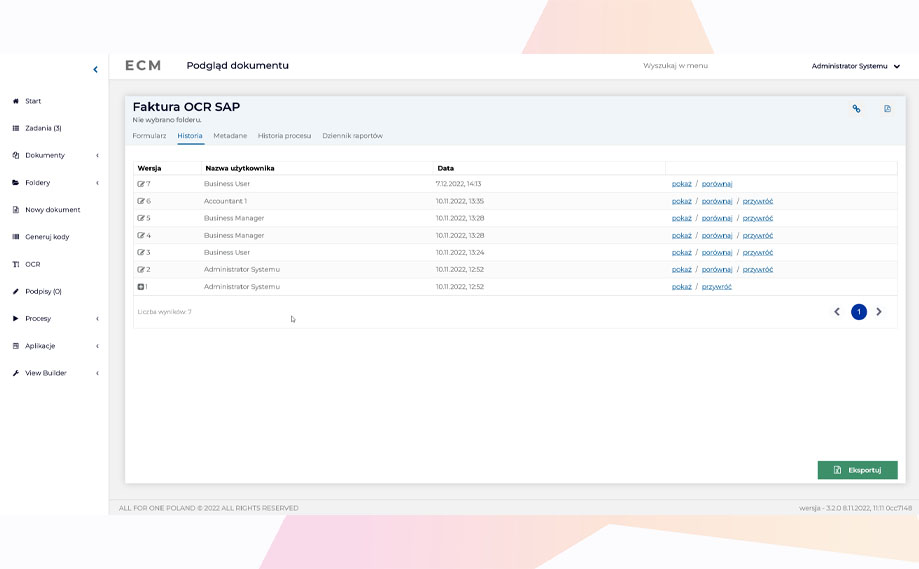Expand the Dokumenty submenu
Screen dimensions: 919x569
tap(45, 155)
